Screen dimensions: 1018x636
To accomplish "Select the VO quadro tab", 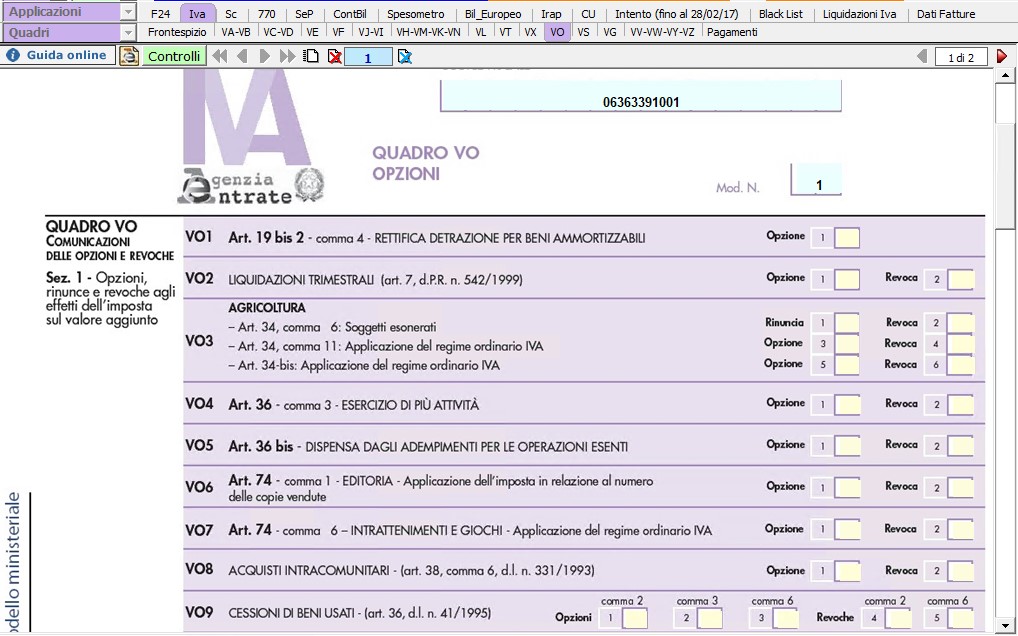I will (x=556, y=32).
